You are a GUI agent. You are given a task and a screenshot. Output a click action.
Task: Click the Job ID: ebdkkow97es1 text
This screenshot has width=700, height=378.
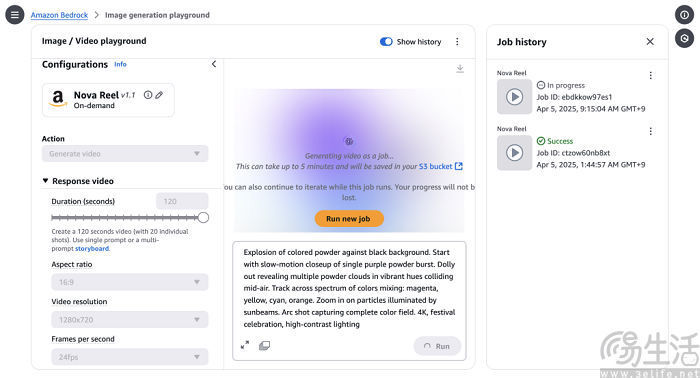tap(574, 97)
